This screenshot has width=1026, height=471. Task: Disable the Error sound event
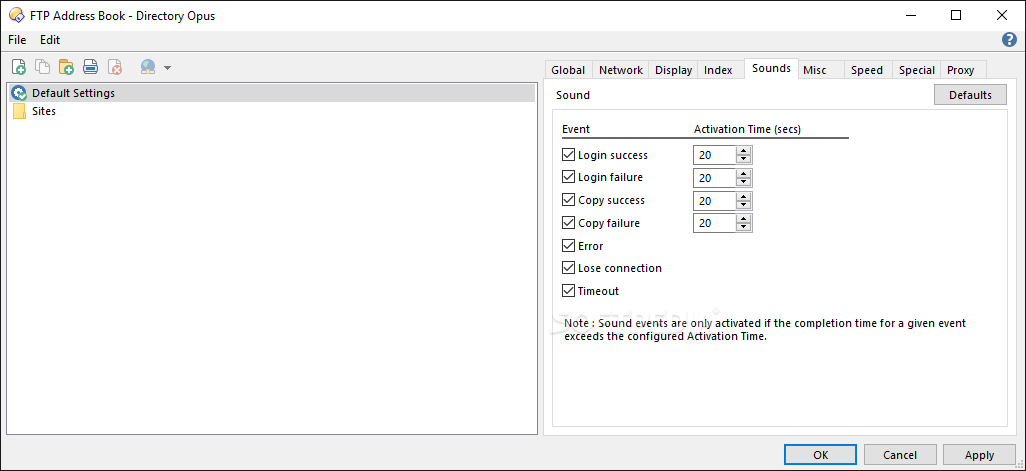pos(568,245)
